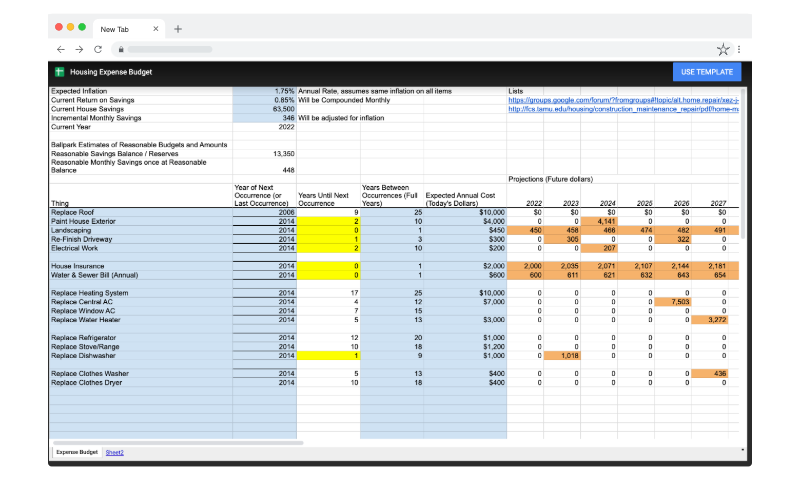The image size is (800, 480).
Task: Switch to the Expense Budget sheet tab
Action: 77,452
